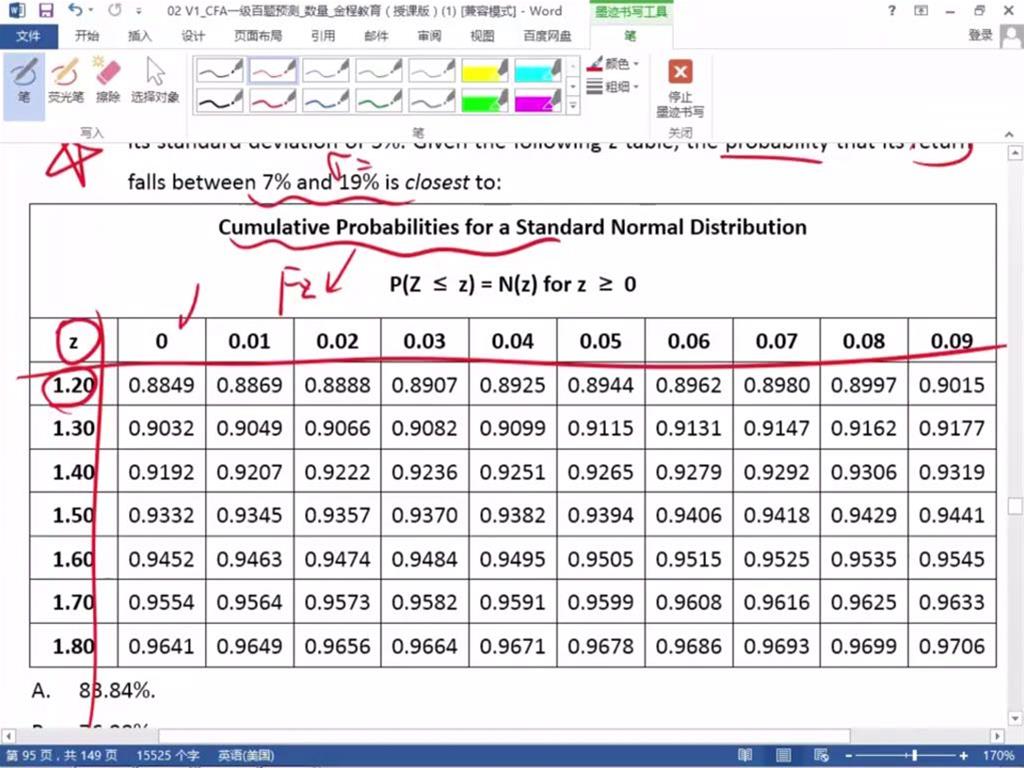
Task: Click word count '15525 个字'
Action: click(167, 756)
